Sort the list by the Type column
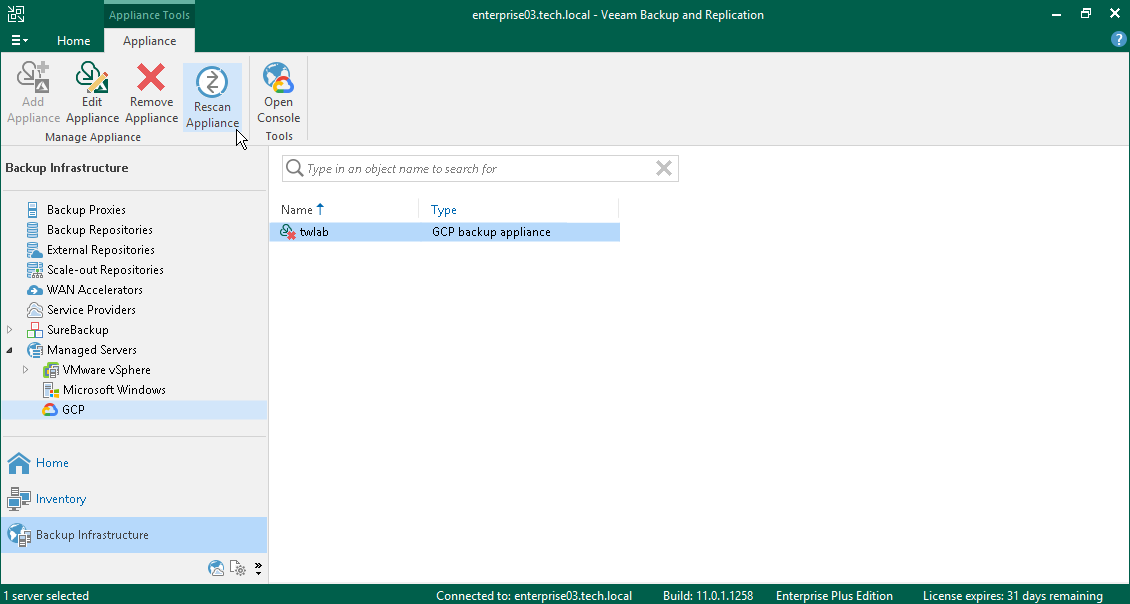1130x604 pixels. (x=444, y=210)
